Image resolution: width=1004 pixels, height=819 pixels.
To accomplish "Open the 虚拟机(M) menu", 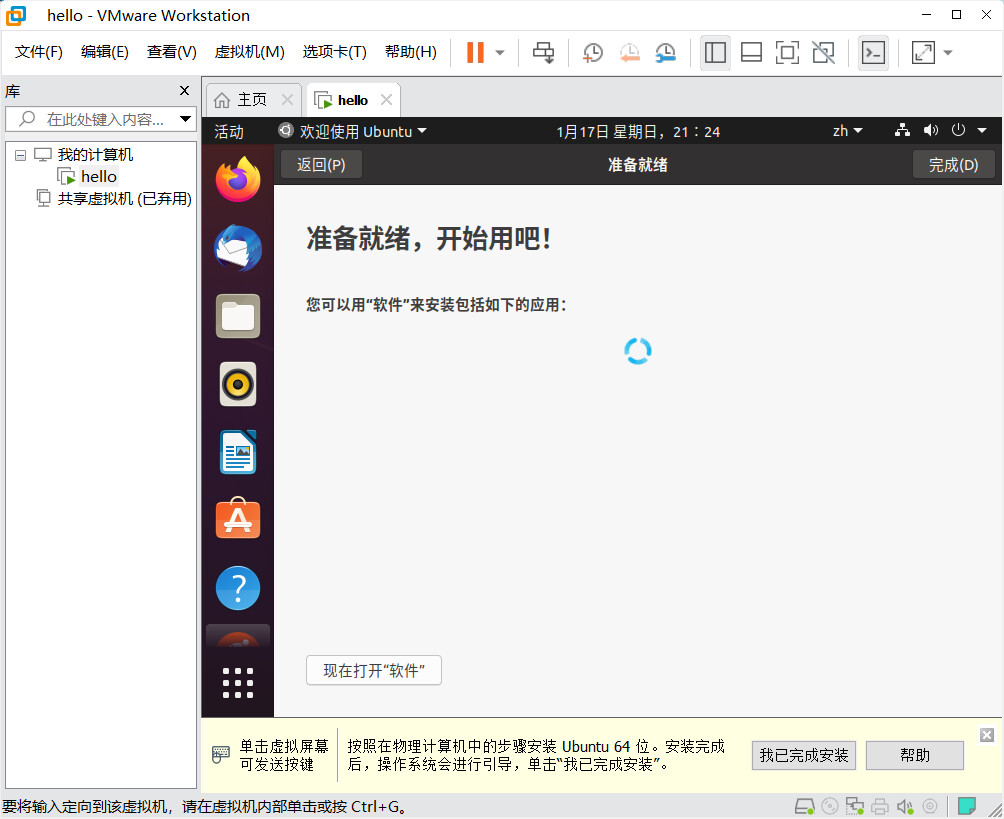I will (x=249, y=52).
